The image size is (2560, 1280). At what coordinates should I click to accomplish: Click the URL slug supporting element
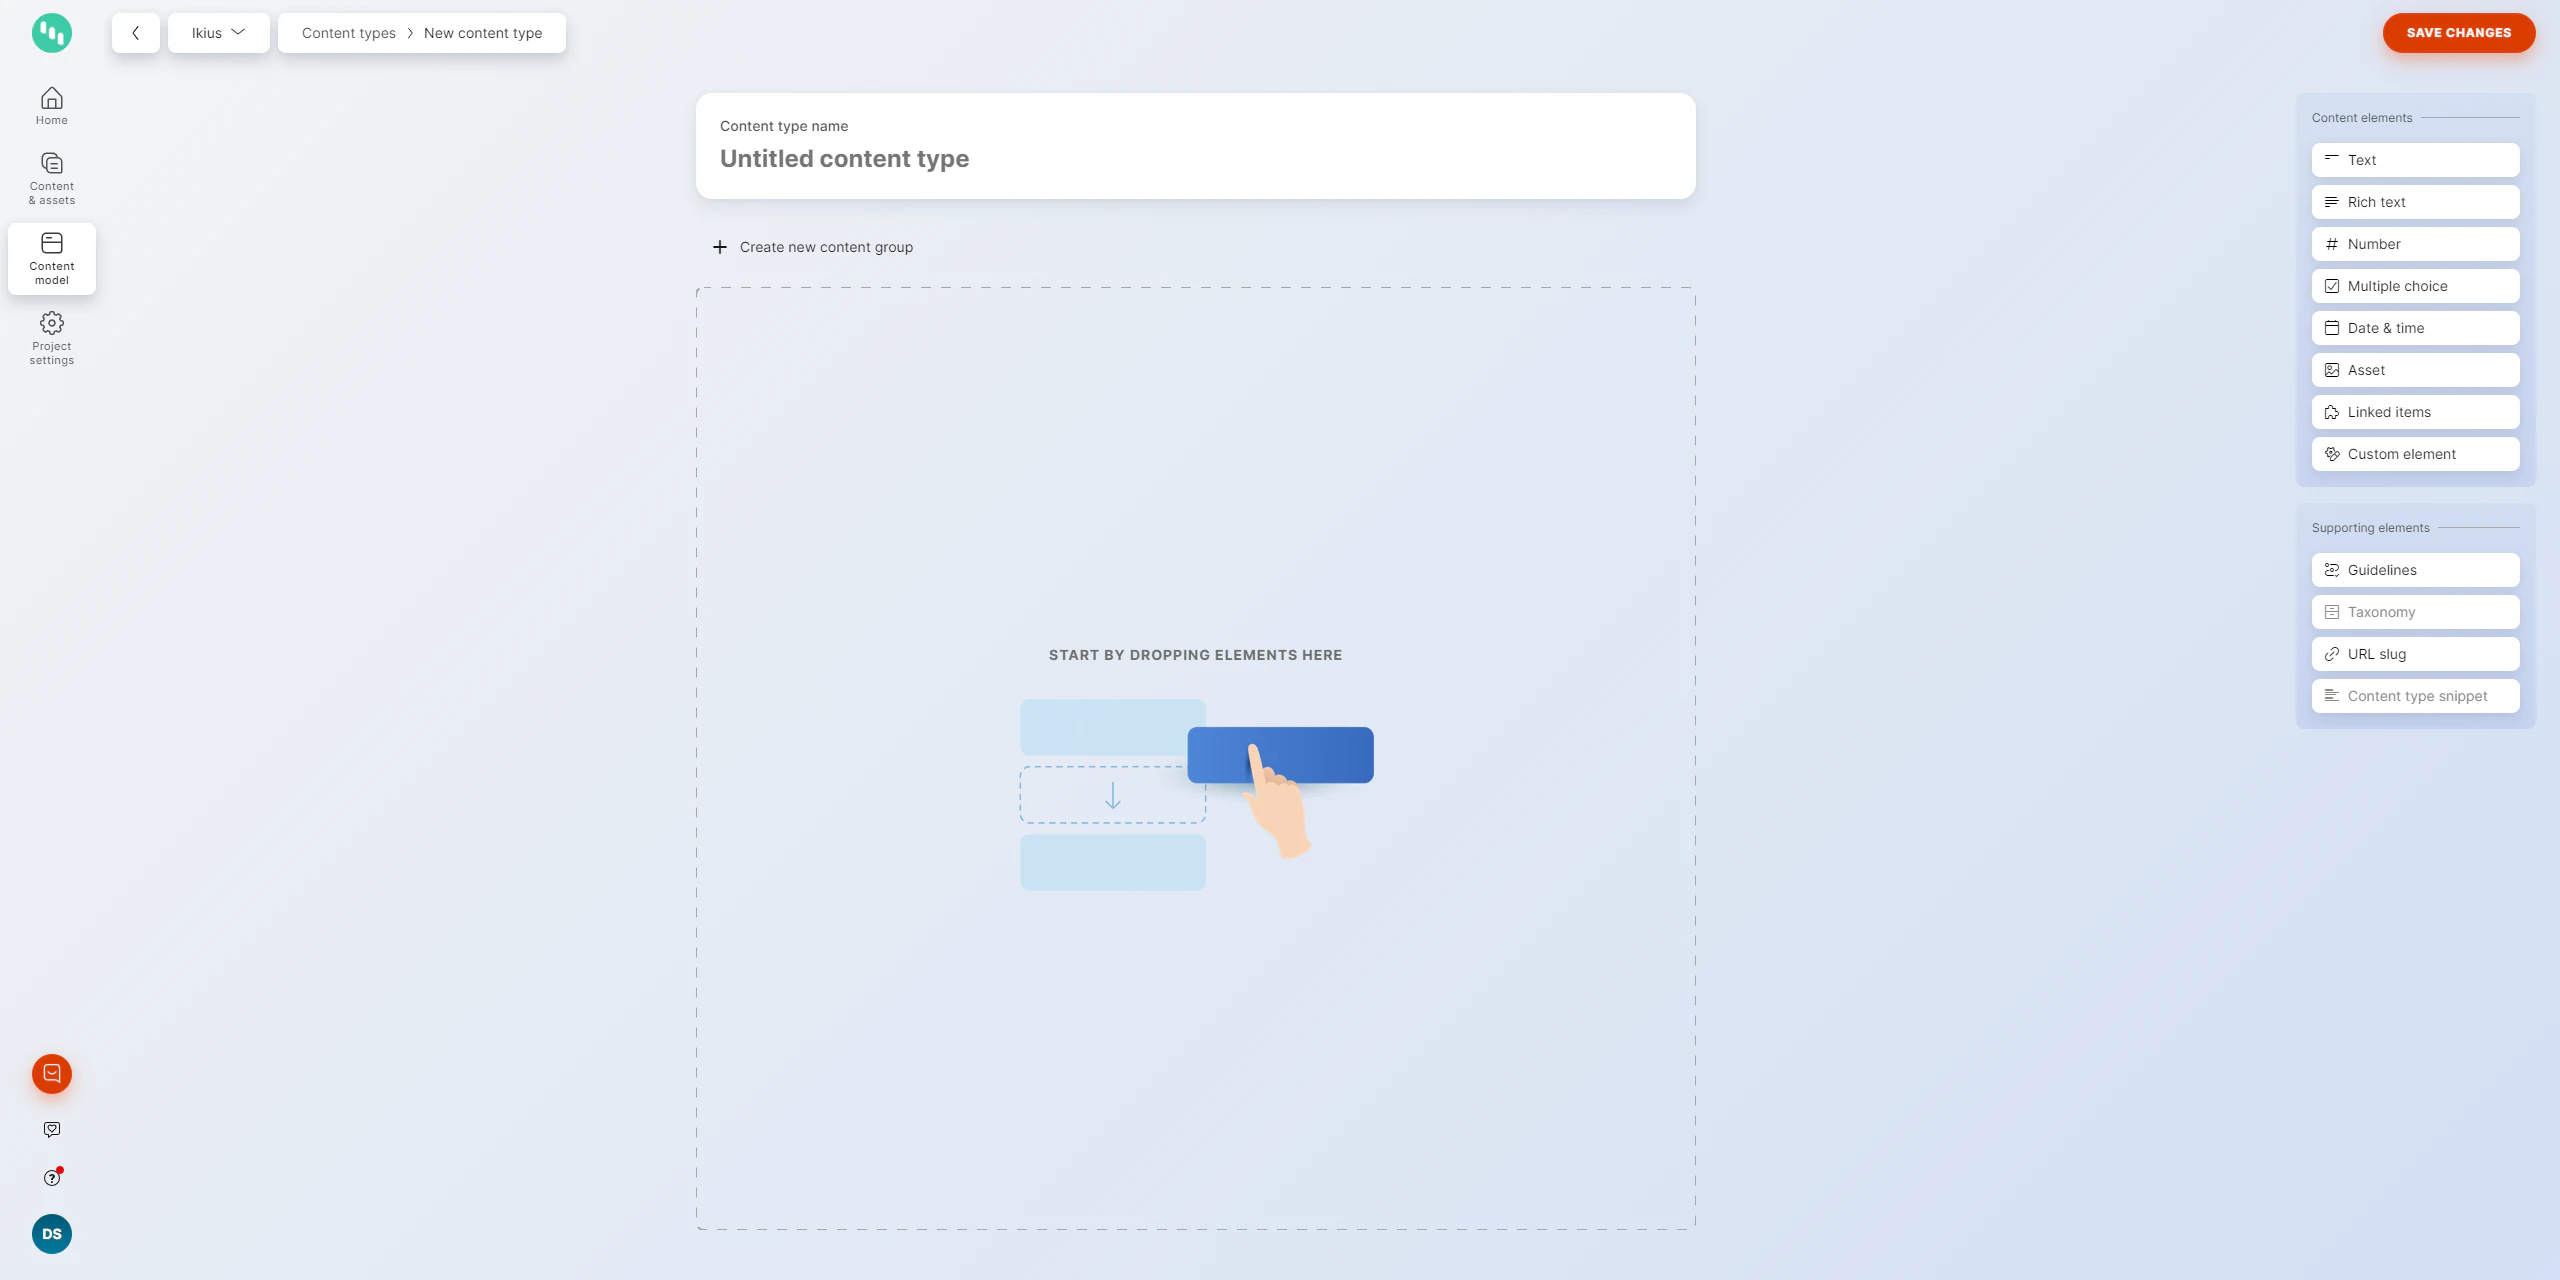click(2415, 653)
